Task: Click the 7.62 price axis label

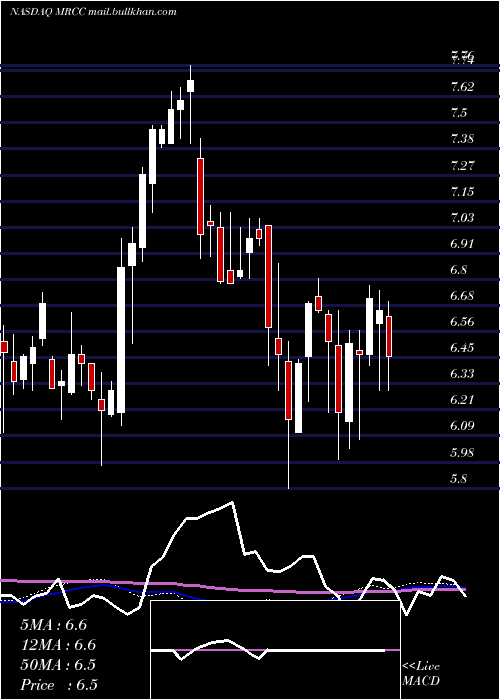Action: [462, 86]
